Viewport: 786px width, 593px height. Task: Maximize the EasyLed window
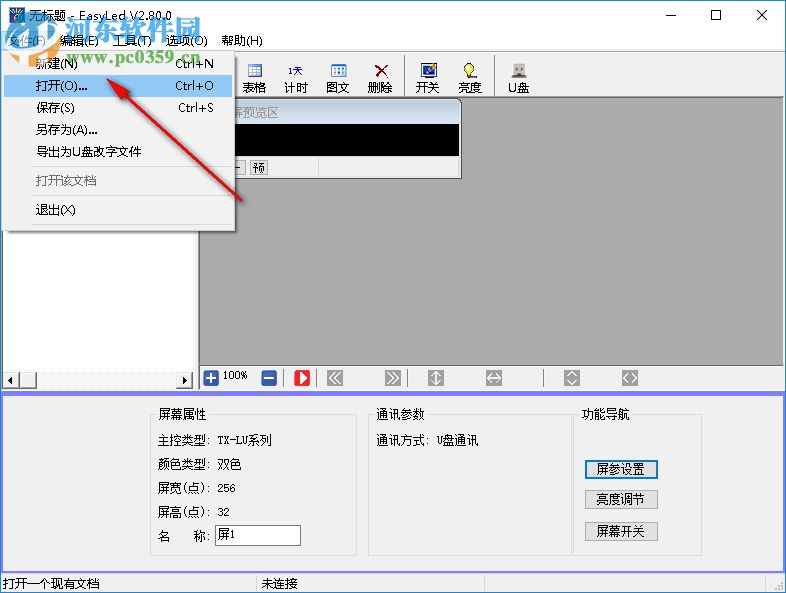point(716,16)
